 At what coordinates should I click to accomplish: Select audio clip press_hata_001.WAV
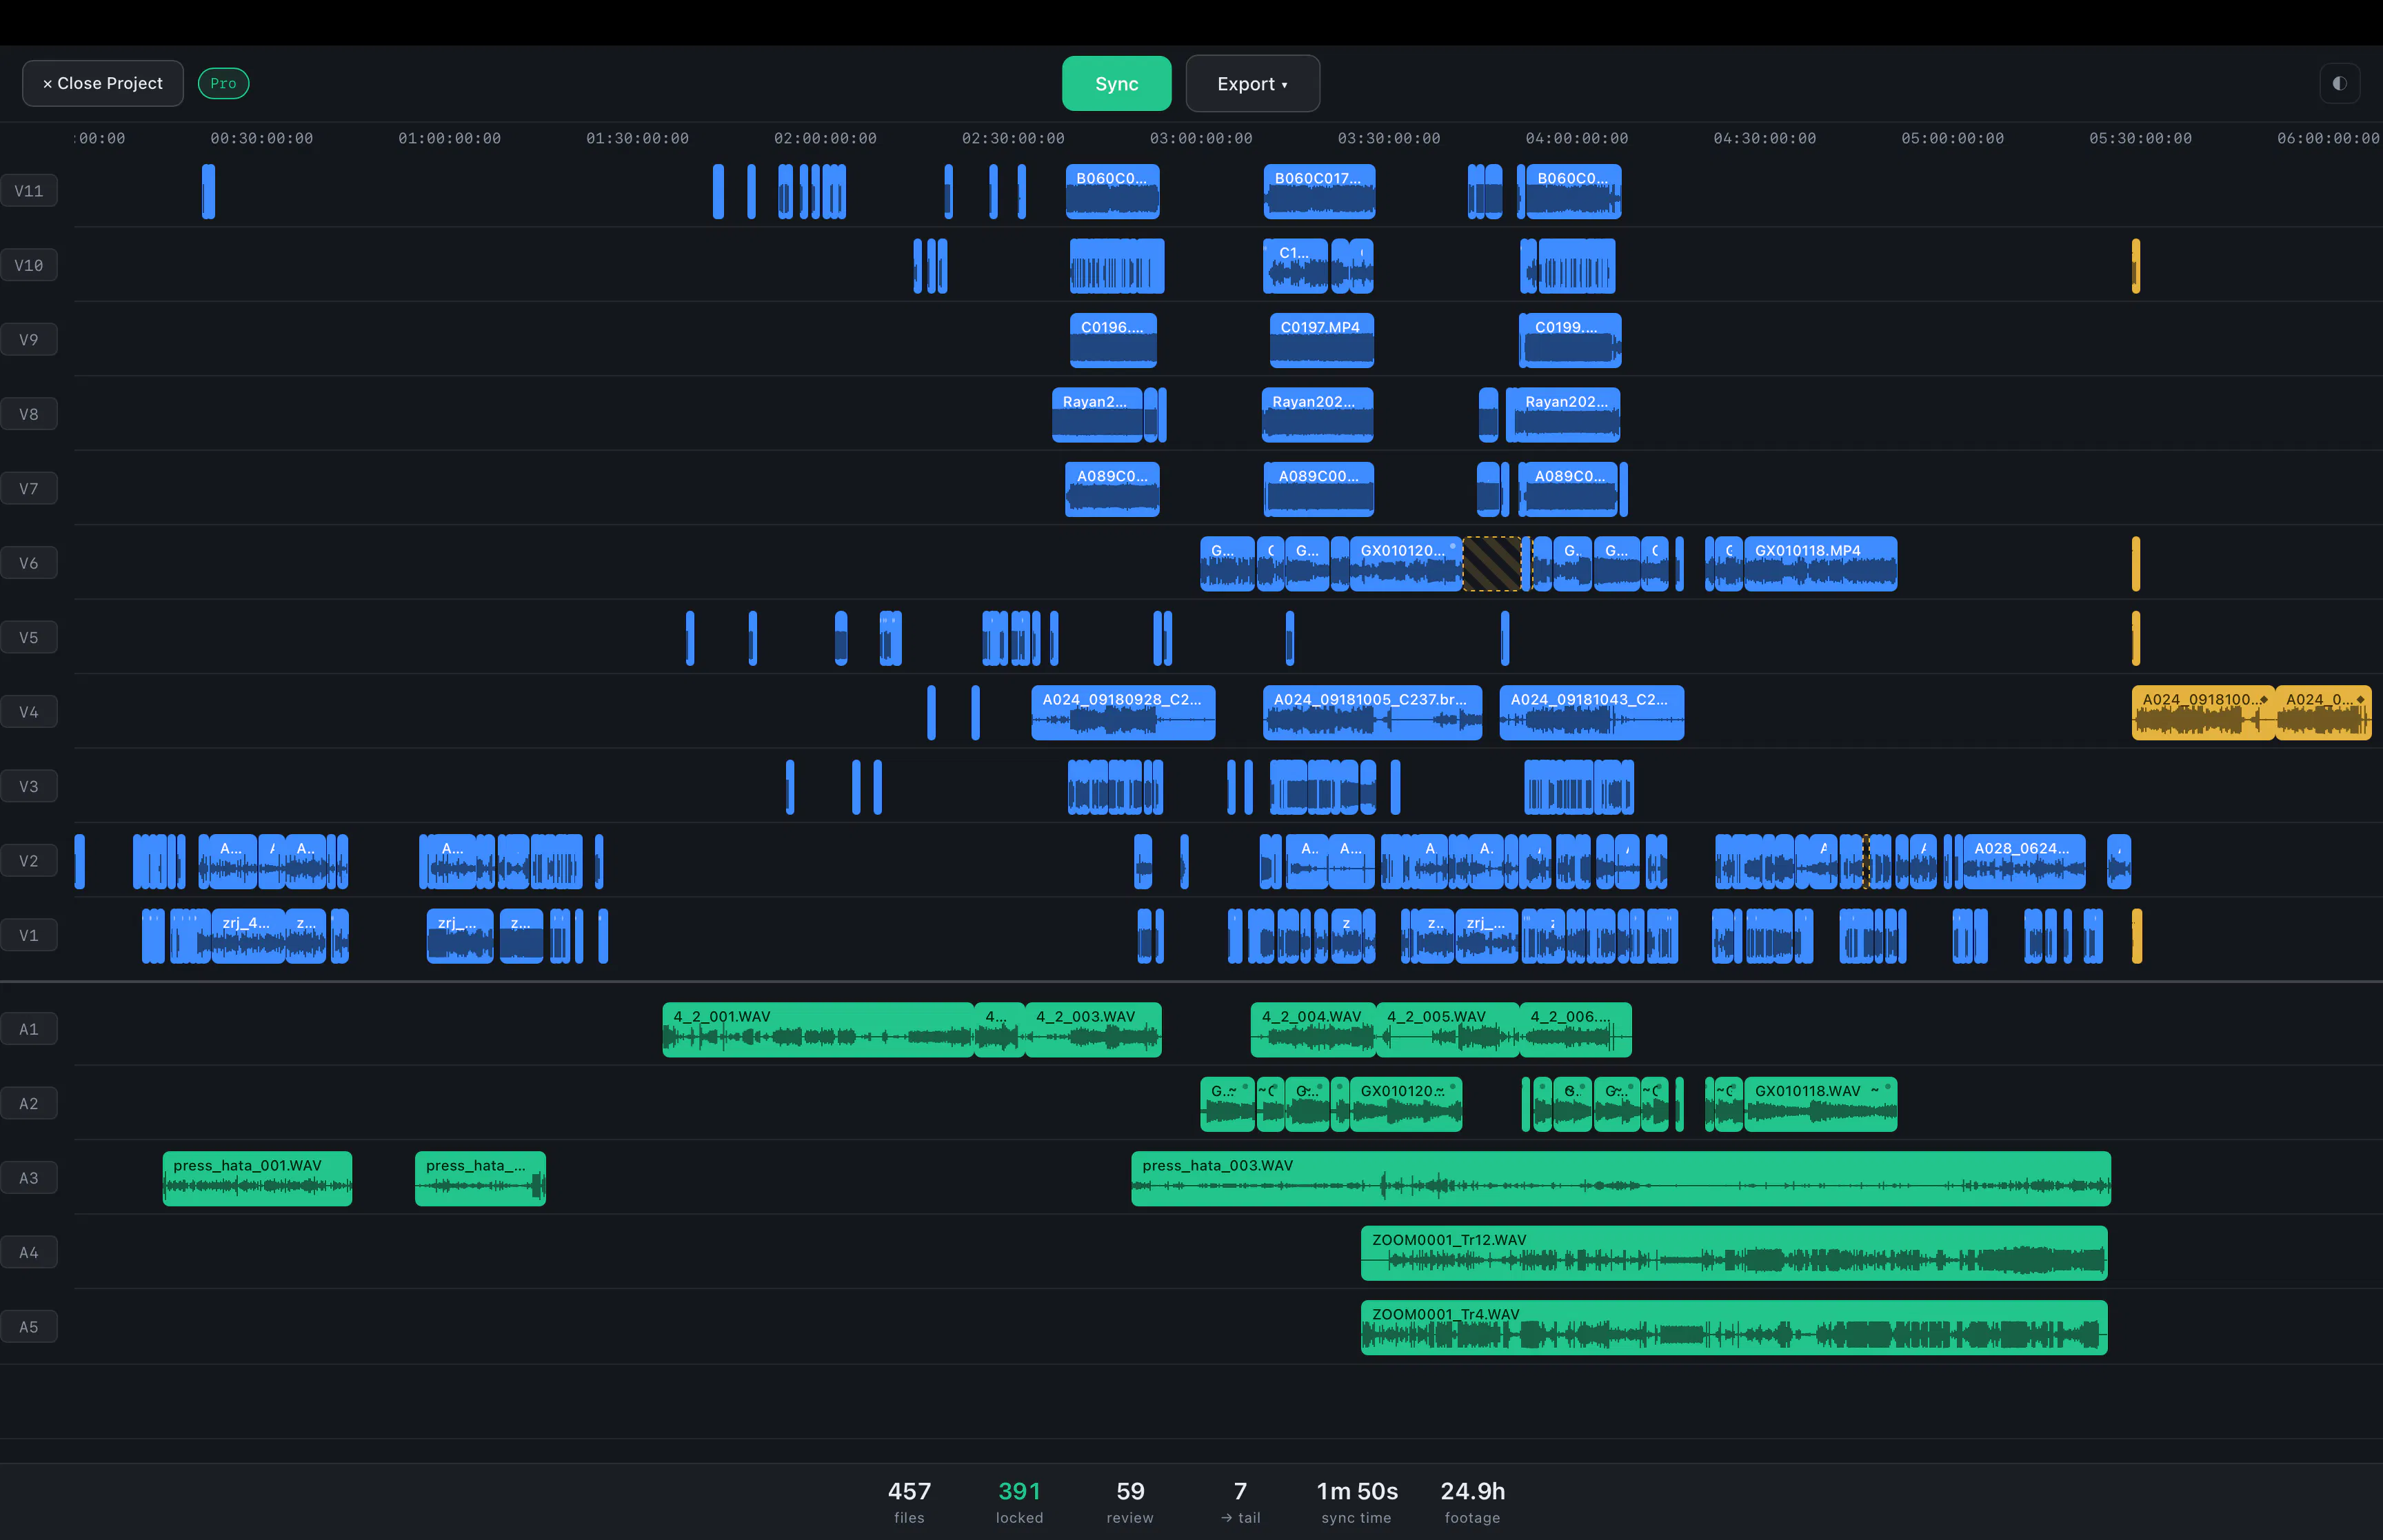(257, 1178)
